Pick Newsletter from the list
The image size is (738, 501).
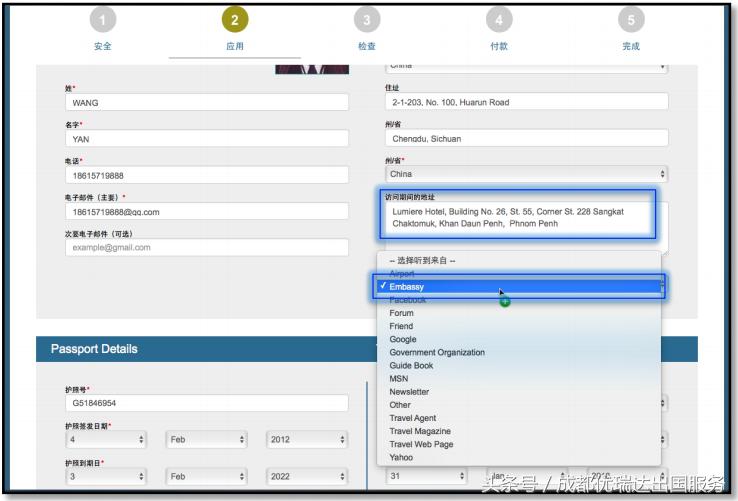pyautogui.click(x=519, y=392)
